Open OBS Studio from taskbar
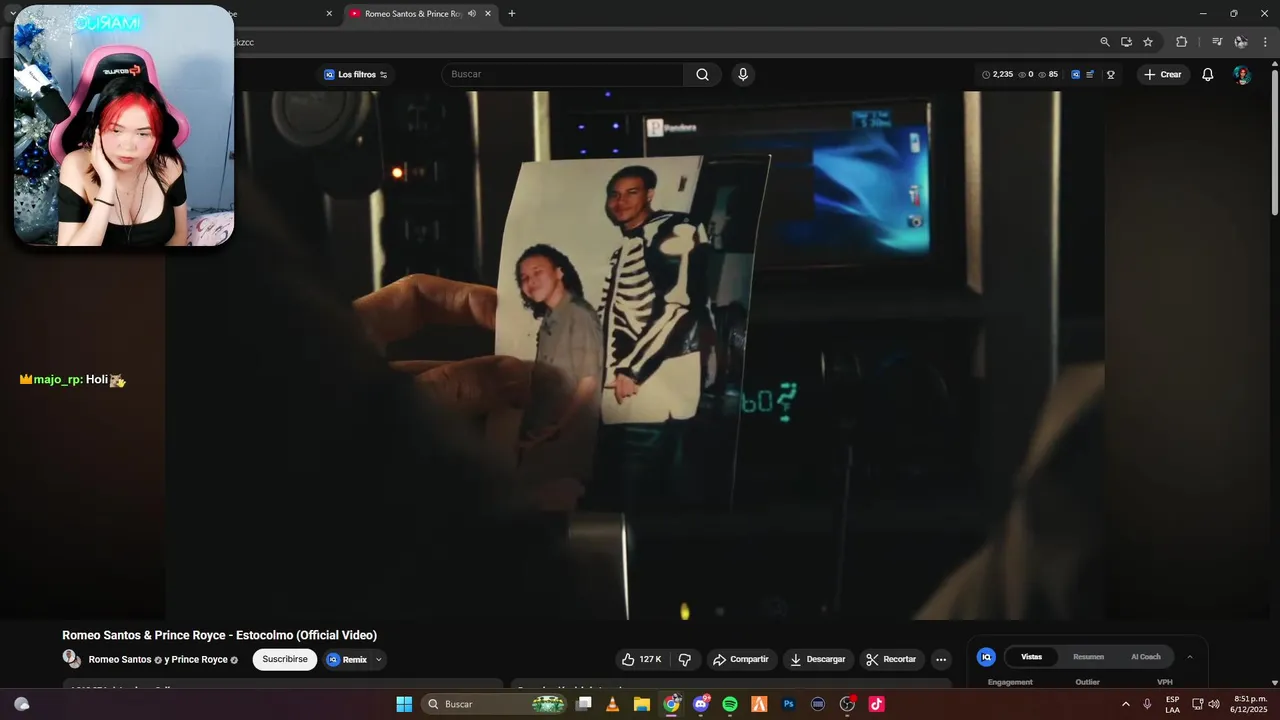This screenshot has height=720, width=1280. (848, 704)
